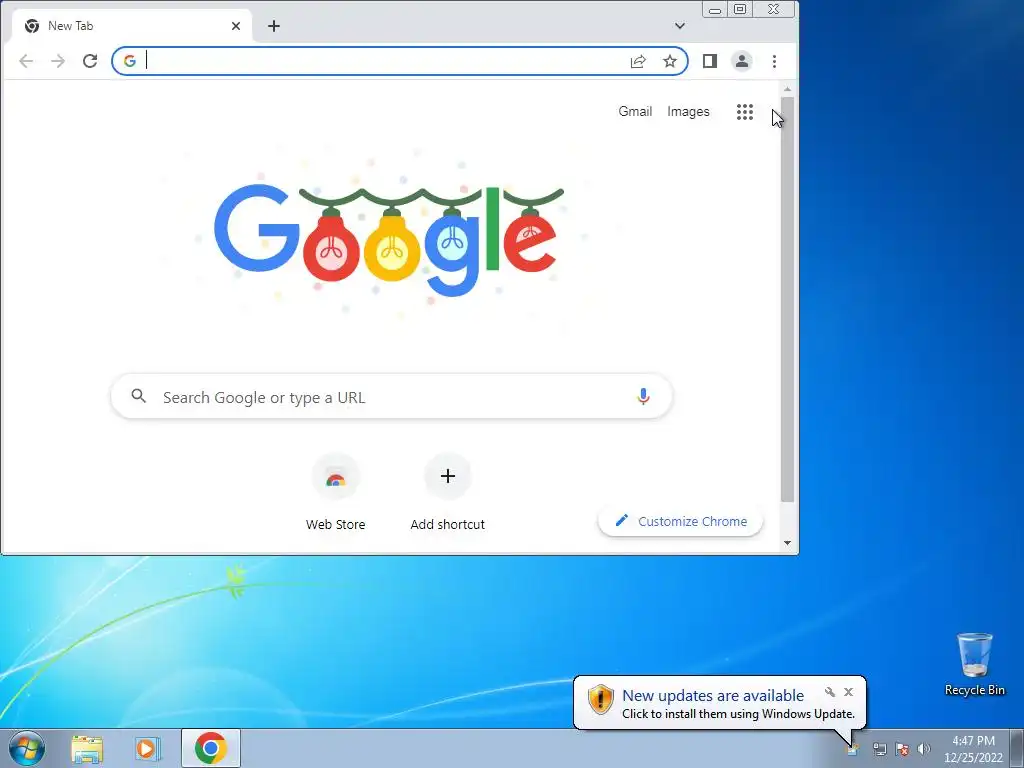Click the Chrome taskbar button

(x=210, y=748)
